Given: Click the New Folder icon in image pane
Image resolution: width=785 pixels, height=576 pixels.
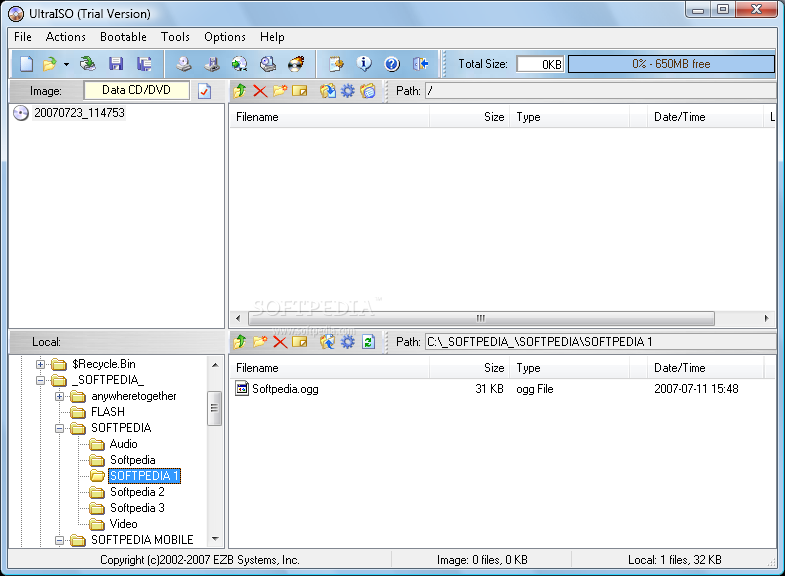Looking at the screenshot, I should point(280,91).
